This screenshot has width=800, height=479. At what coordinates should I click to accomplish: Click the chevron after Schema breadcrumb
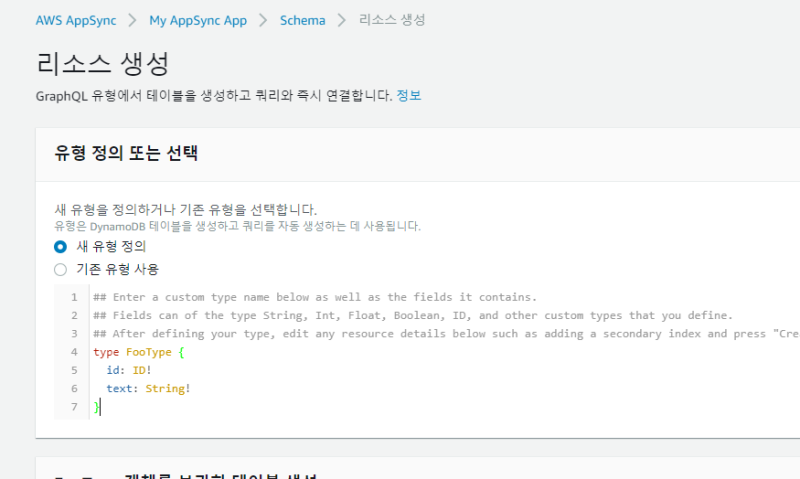[343, 20]
